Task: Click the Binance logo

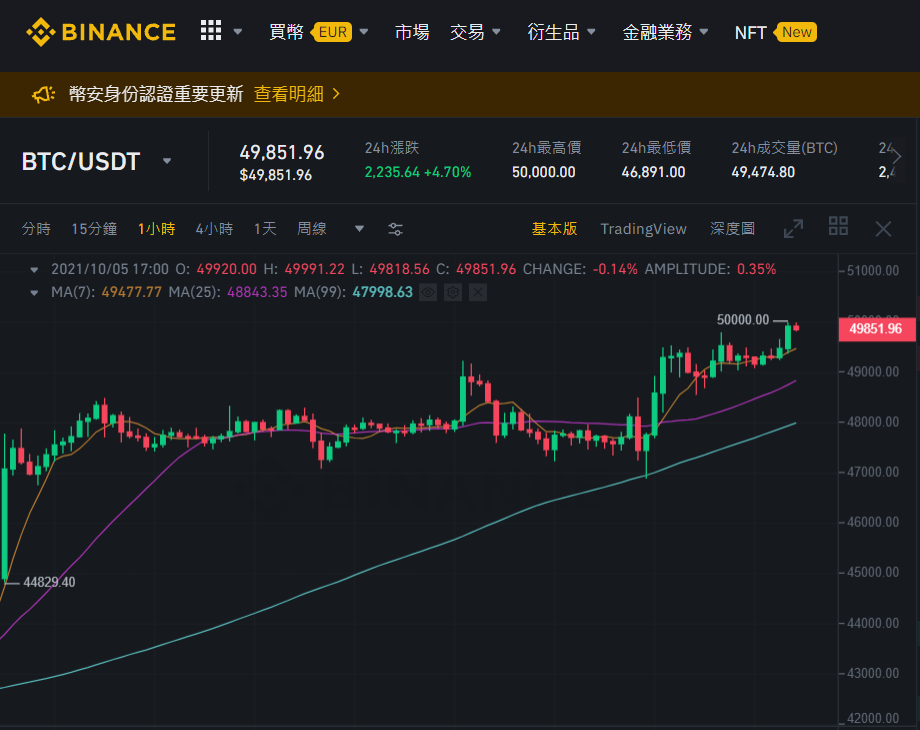Action: point(101,32)
